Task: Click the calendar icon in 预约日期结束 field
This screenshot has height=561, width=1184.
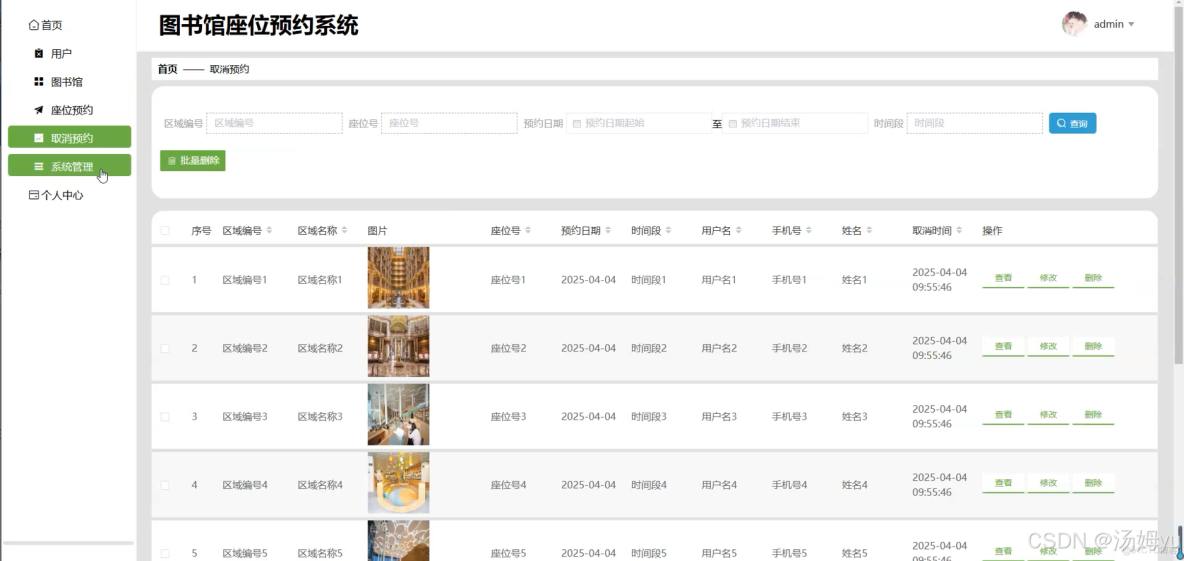Action: [732, 123]
